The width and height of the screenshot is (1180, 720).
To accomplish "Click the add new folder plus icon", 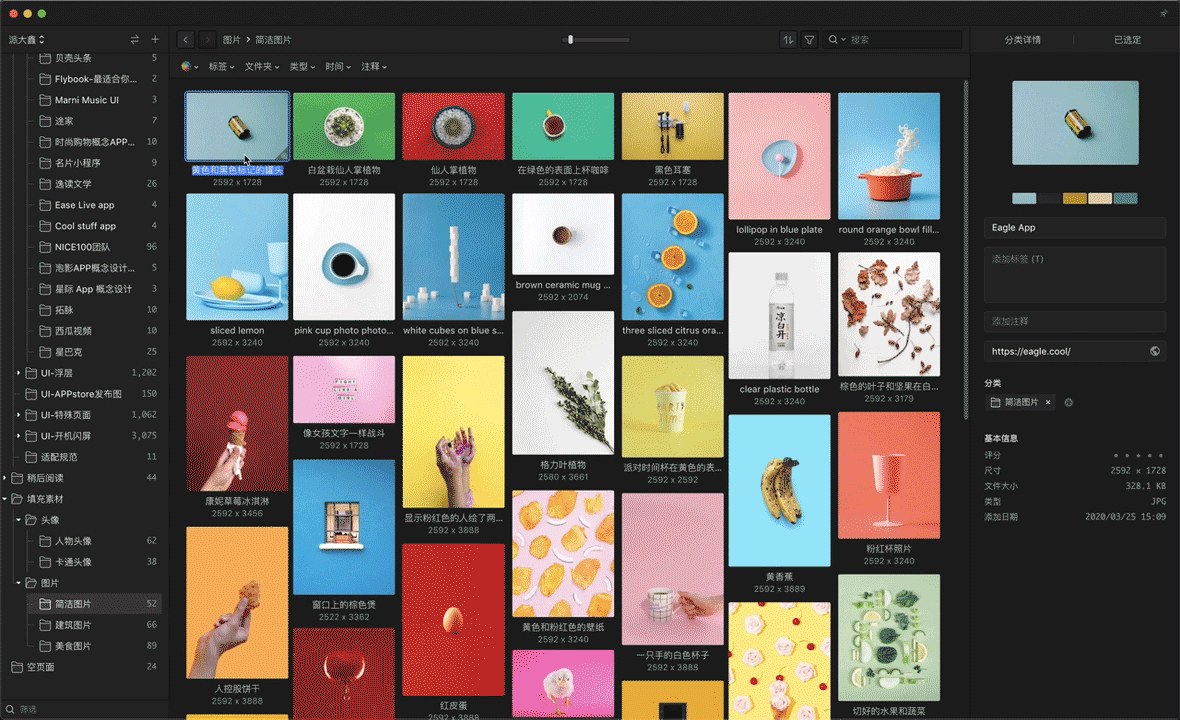I will click(x=155, y=39).
